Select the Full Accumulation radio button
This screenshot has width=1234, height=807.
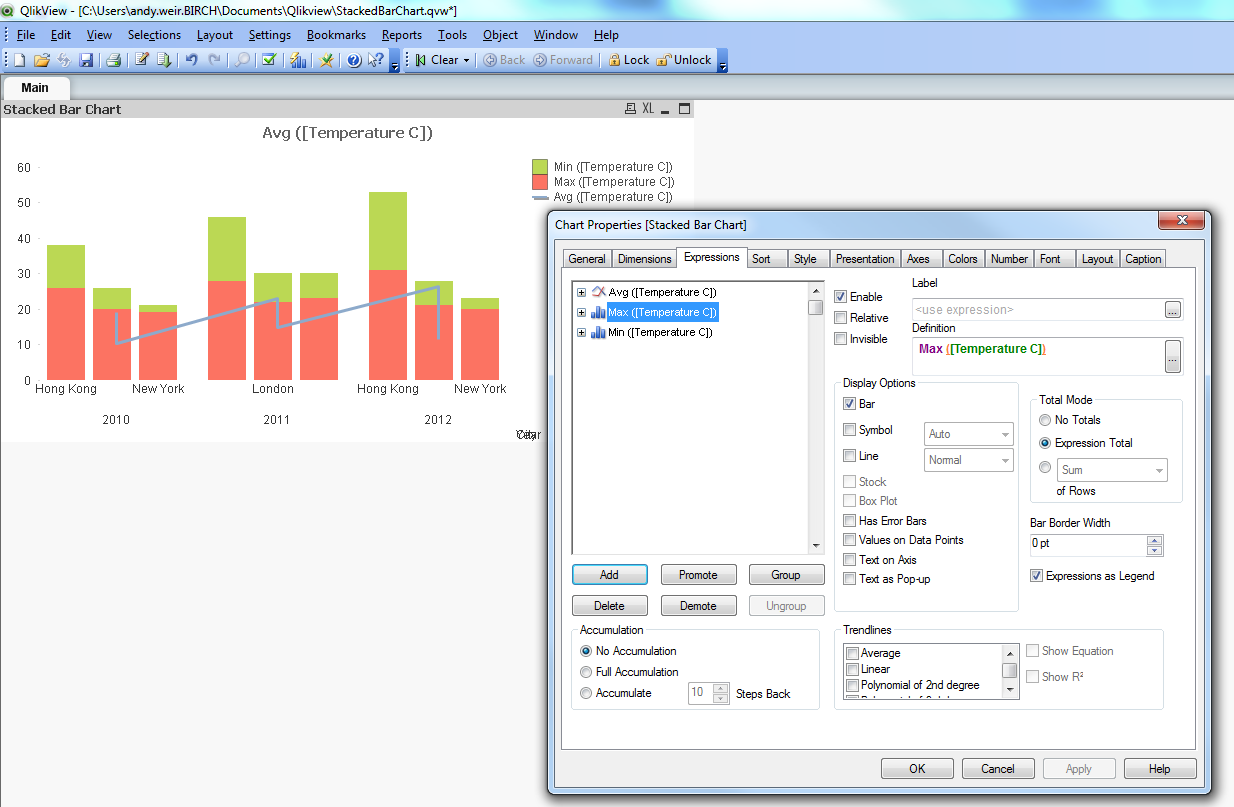[x=586, y=672]
